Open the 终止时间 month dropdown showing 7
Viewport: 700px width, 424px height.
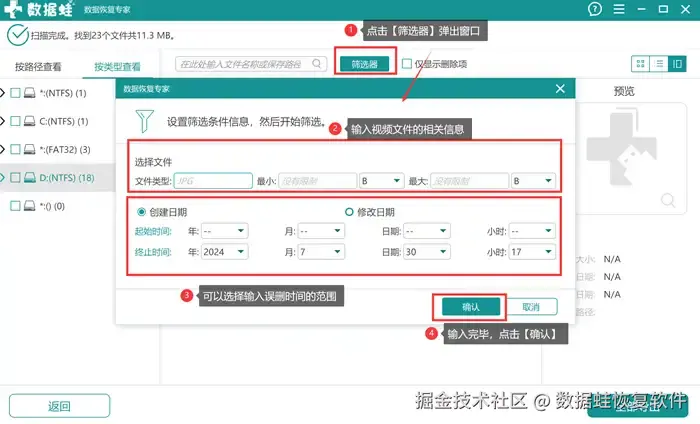(x=321, y=252)
